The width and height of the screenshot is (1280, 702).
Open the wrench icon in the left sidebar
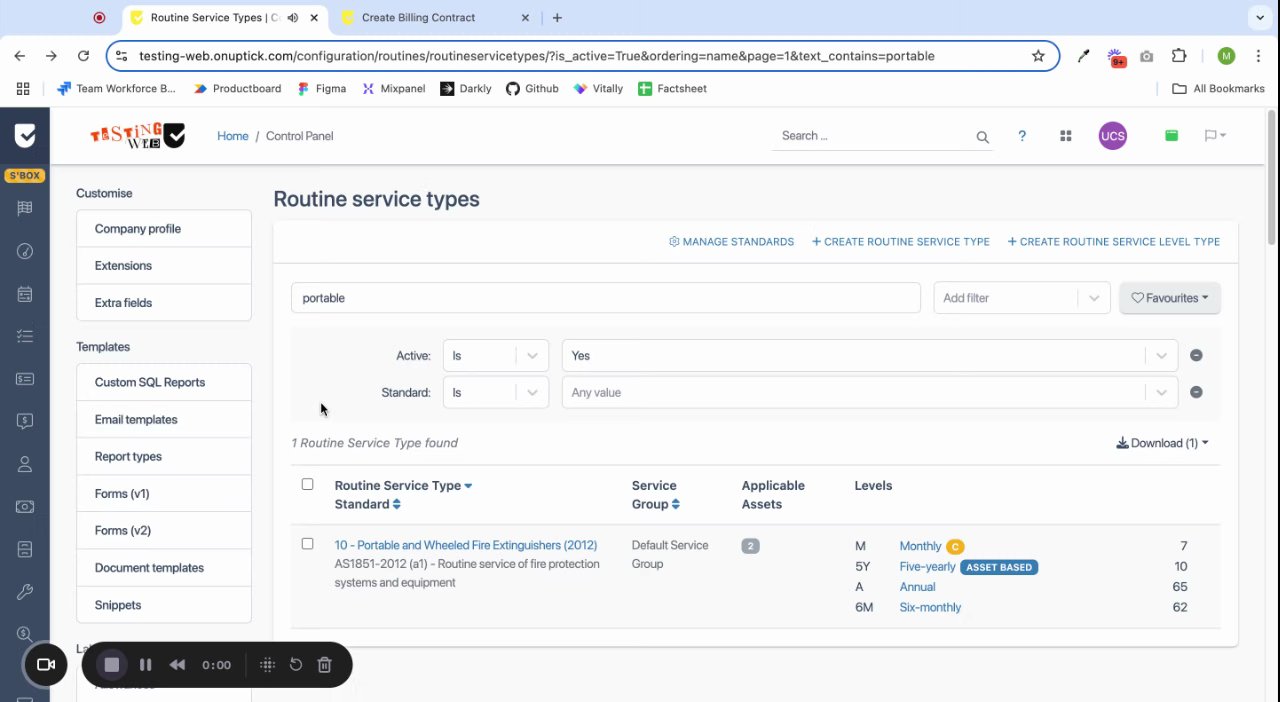25,592
